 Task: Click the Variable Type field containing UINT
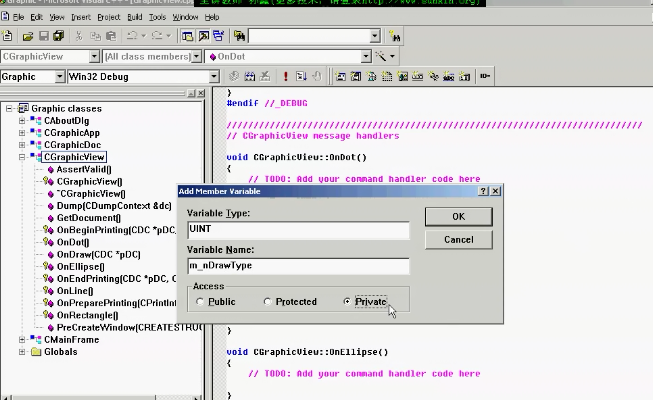pos(298,230)
